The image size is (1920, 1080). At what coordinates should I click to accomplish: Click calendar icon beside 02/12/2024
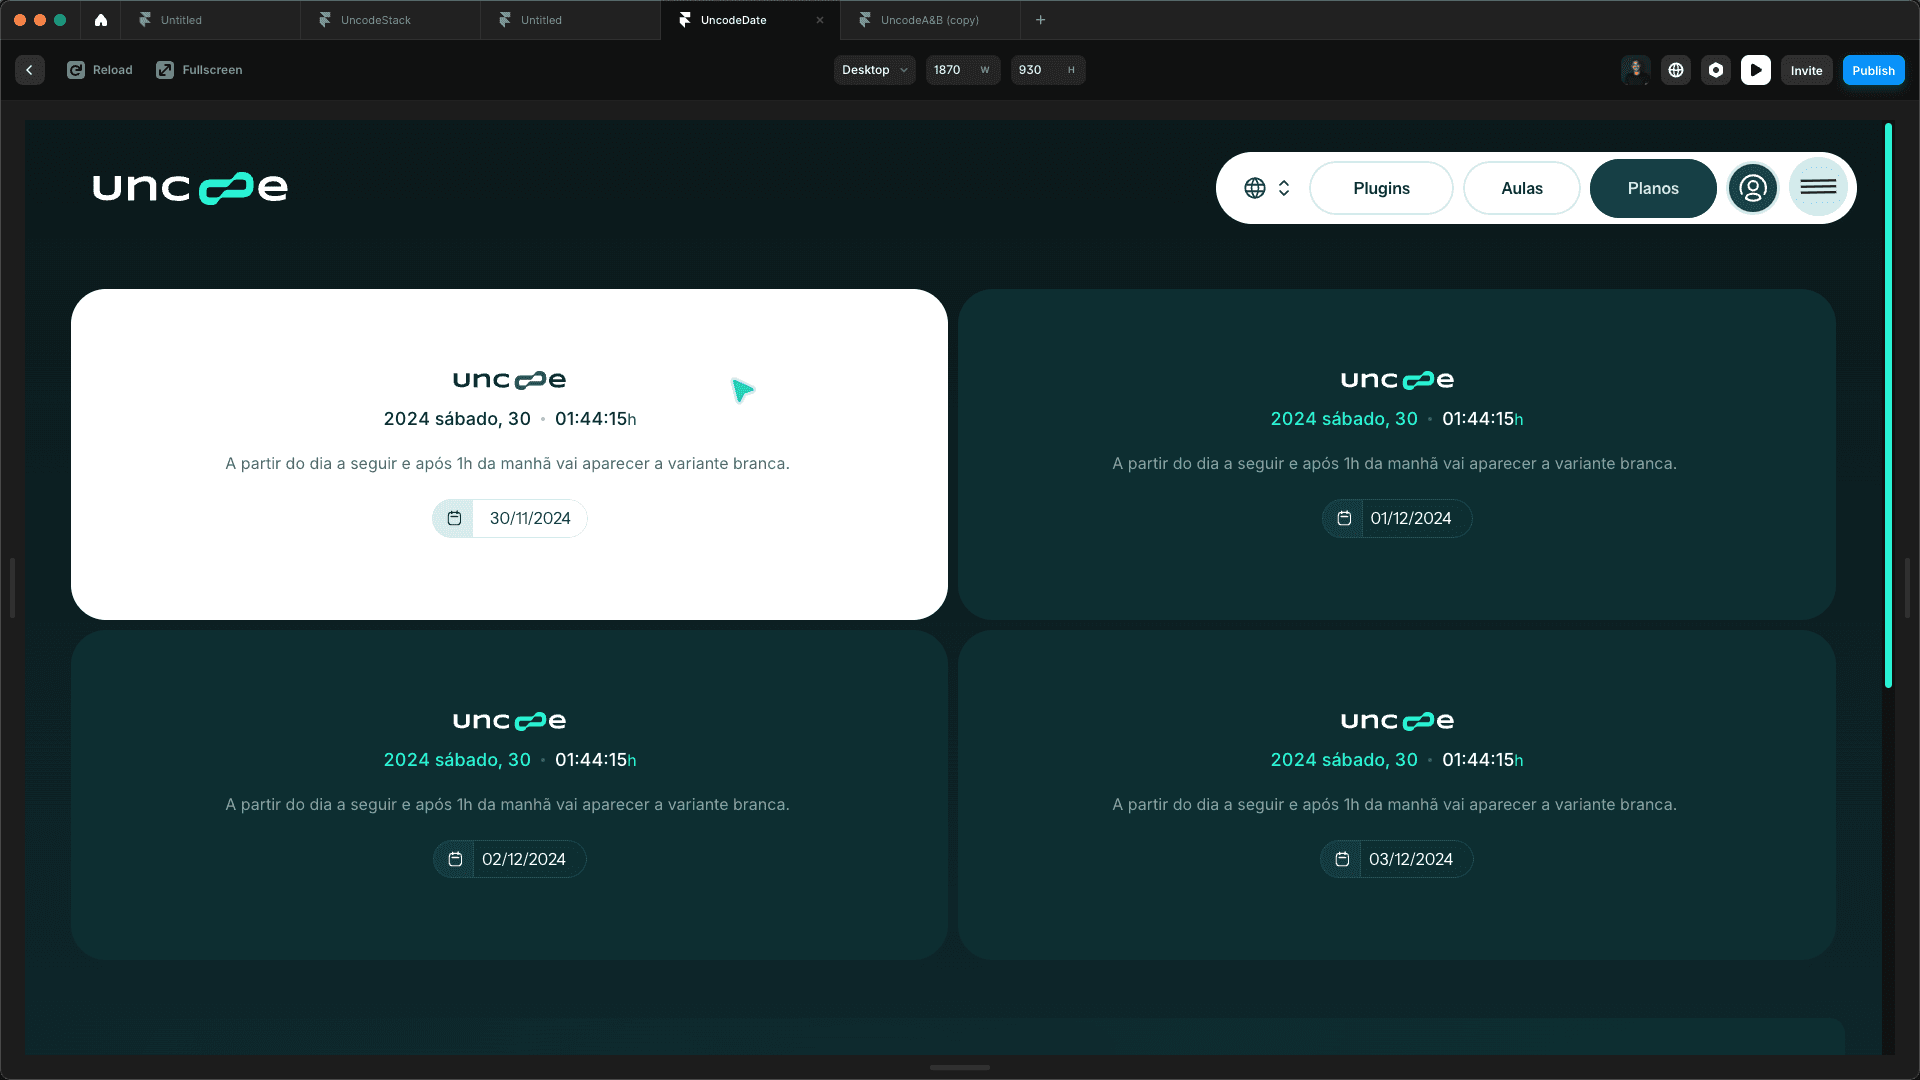pos(455,859)
